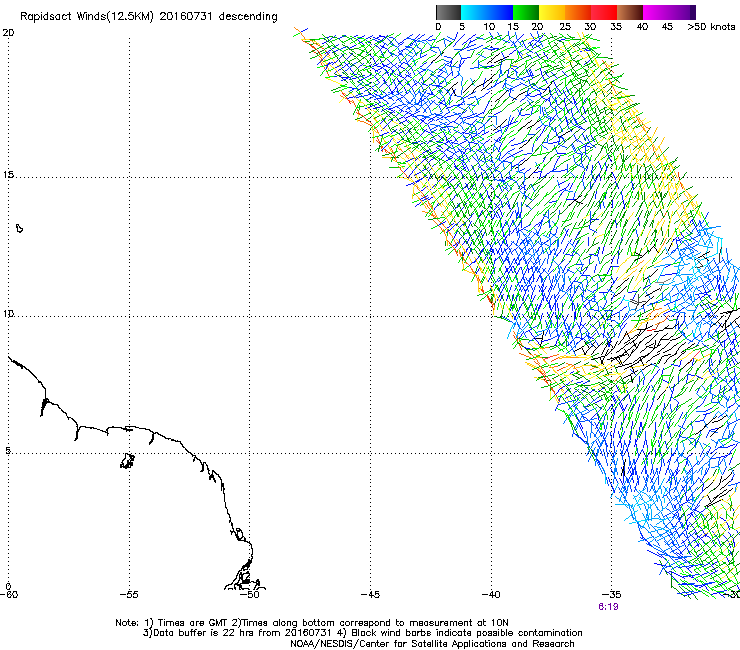Image resolution: width=740 pixels, height=650 pixels.
Task: Click the '5' latitude label on the left axis
Action: (x=8, y=451)
